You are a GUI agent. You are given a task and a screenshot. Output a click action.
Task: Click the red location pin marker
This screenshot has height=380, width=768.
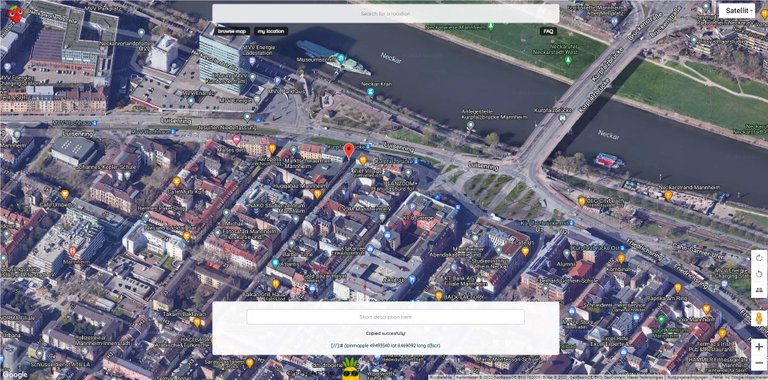[x=348, y=151]
